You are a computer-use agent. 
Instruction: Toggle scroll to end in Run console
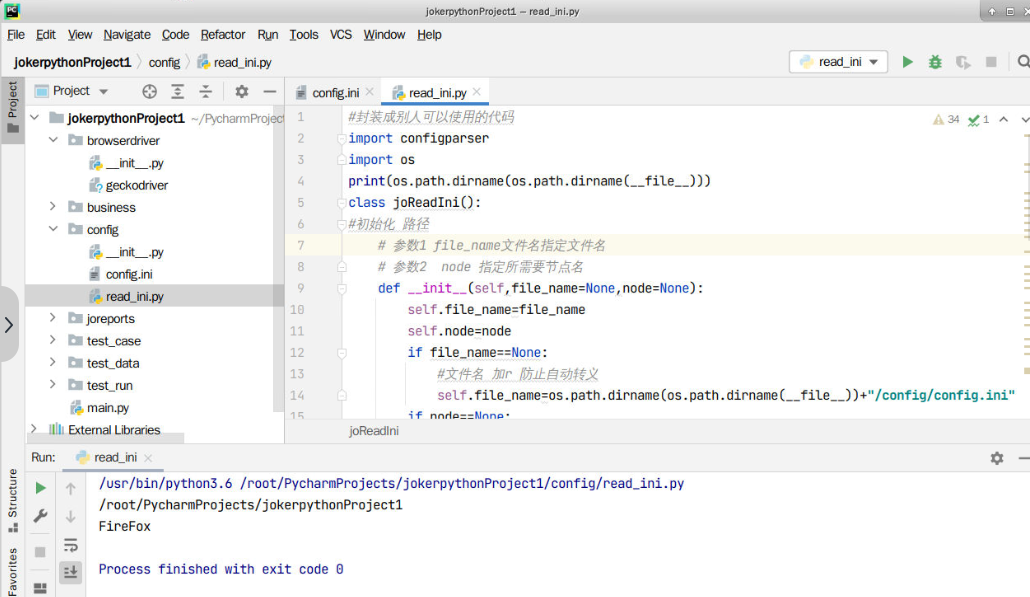click(x=71, y=572)
